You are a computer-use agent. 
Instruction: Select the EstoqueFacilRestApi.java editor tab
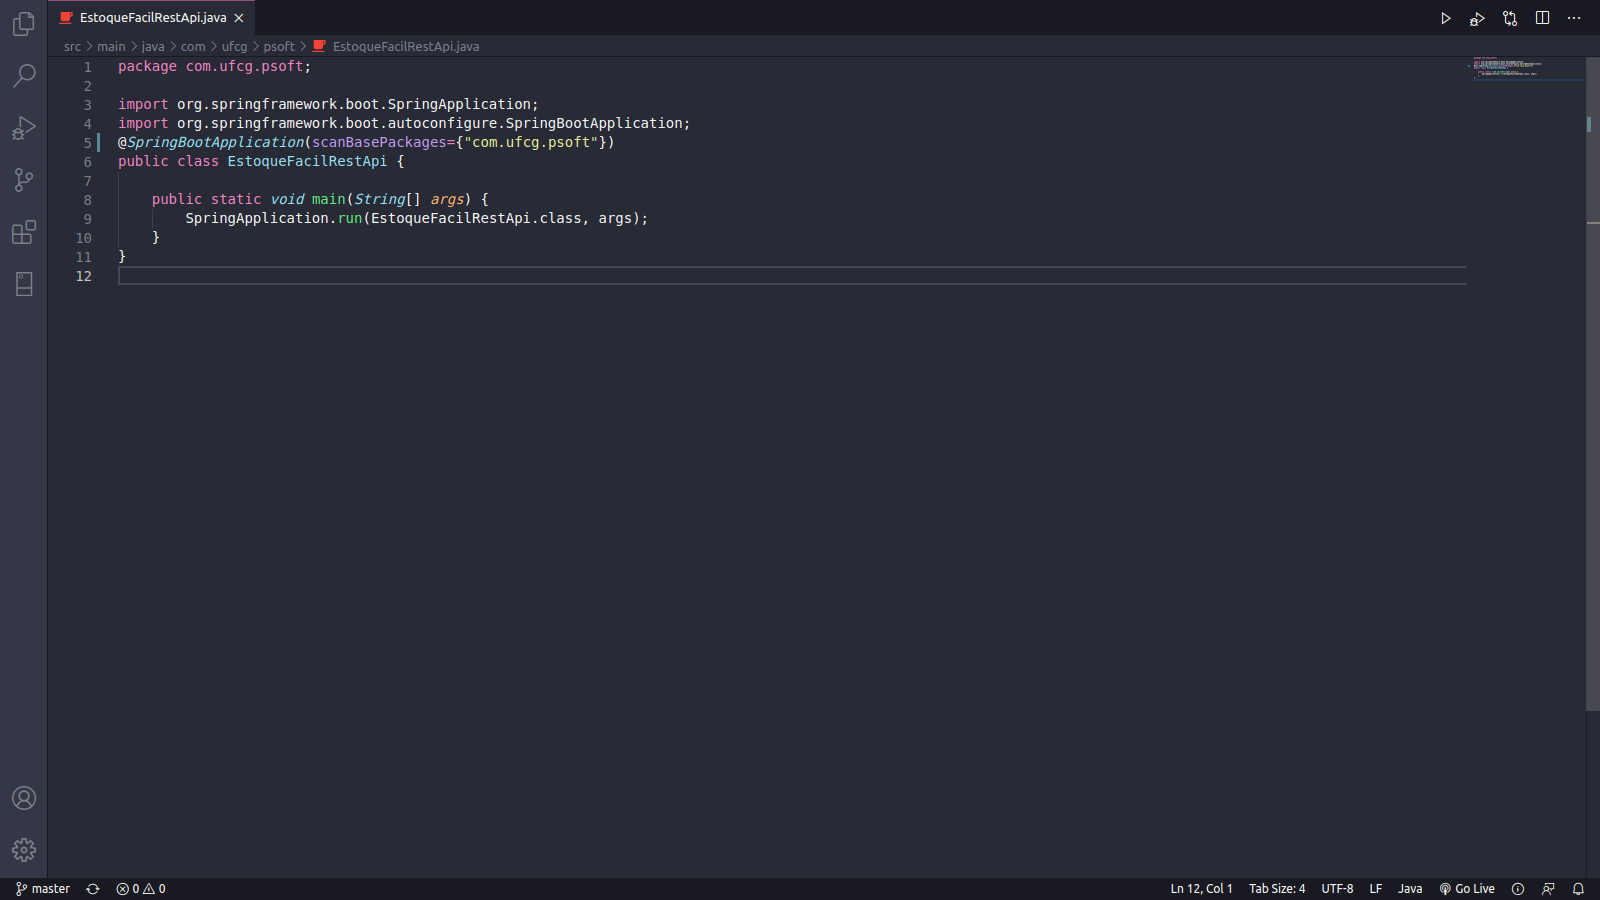(152, 18)
